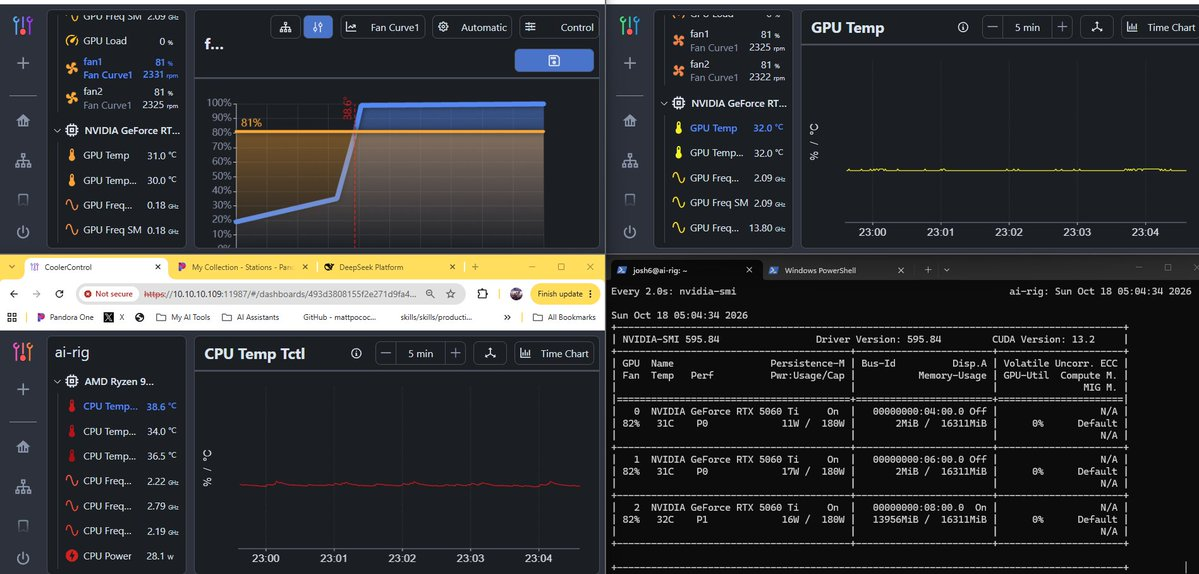Collapse NVIDIA GeForce RT... group in GPU Temp window

tap(663, 103)
